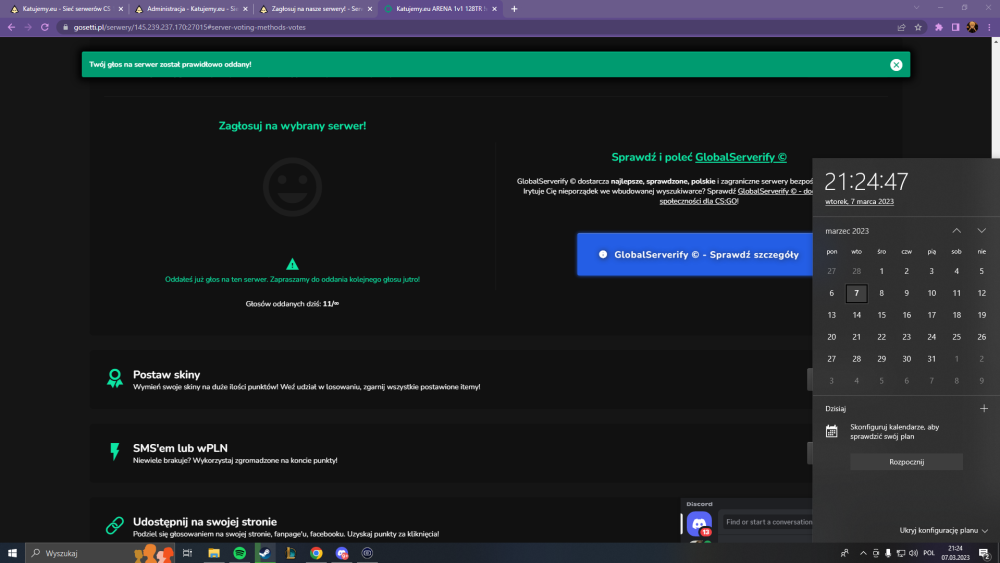Open Task View on taskbar
The height and width of the screenshot is (563, 1000).
coord(187,553)
